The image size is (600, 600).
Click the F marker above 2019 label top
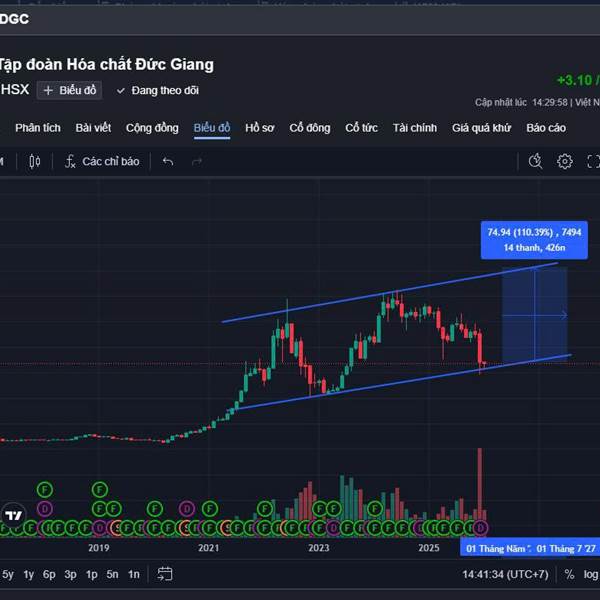100,489
